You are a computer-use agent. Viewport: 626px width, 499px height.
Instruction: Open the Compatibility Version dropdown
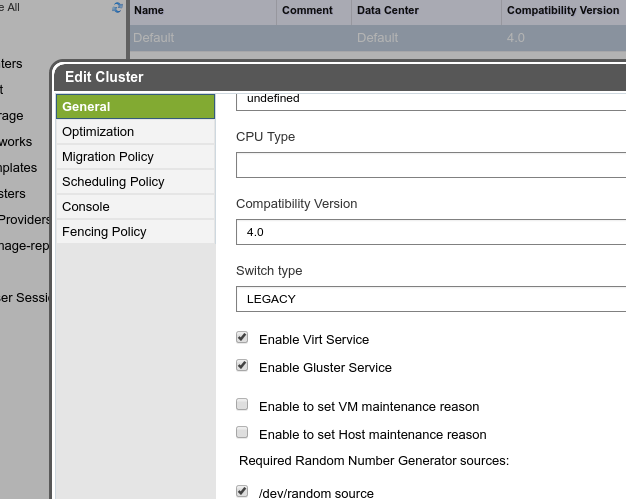(430, 232)
